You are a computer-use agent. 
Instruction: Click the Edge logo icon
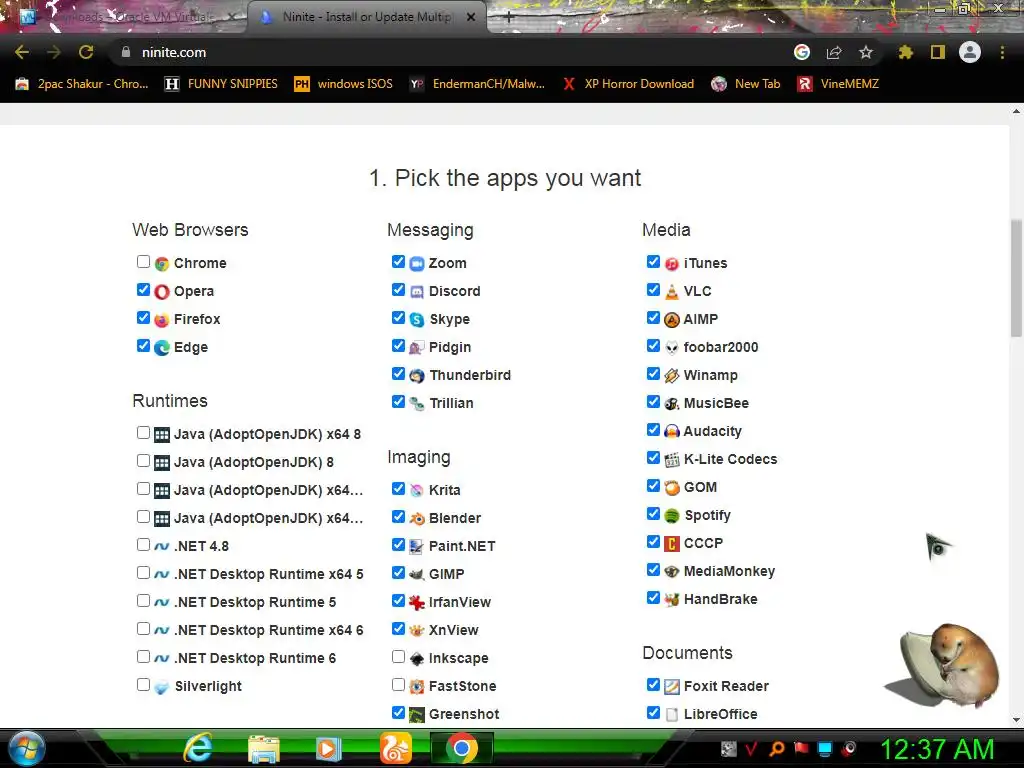[162, 348]
